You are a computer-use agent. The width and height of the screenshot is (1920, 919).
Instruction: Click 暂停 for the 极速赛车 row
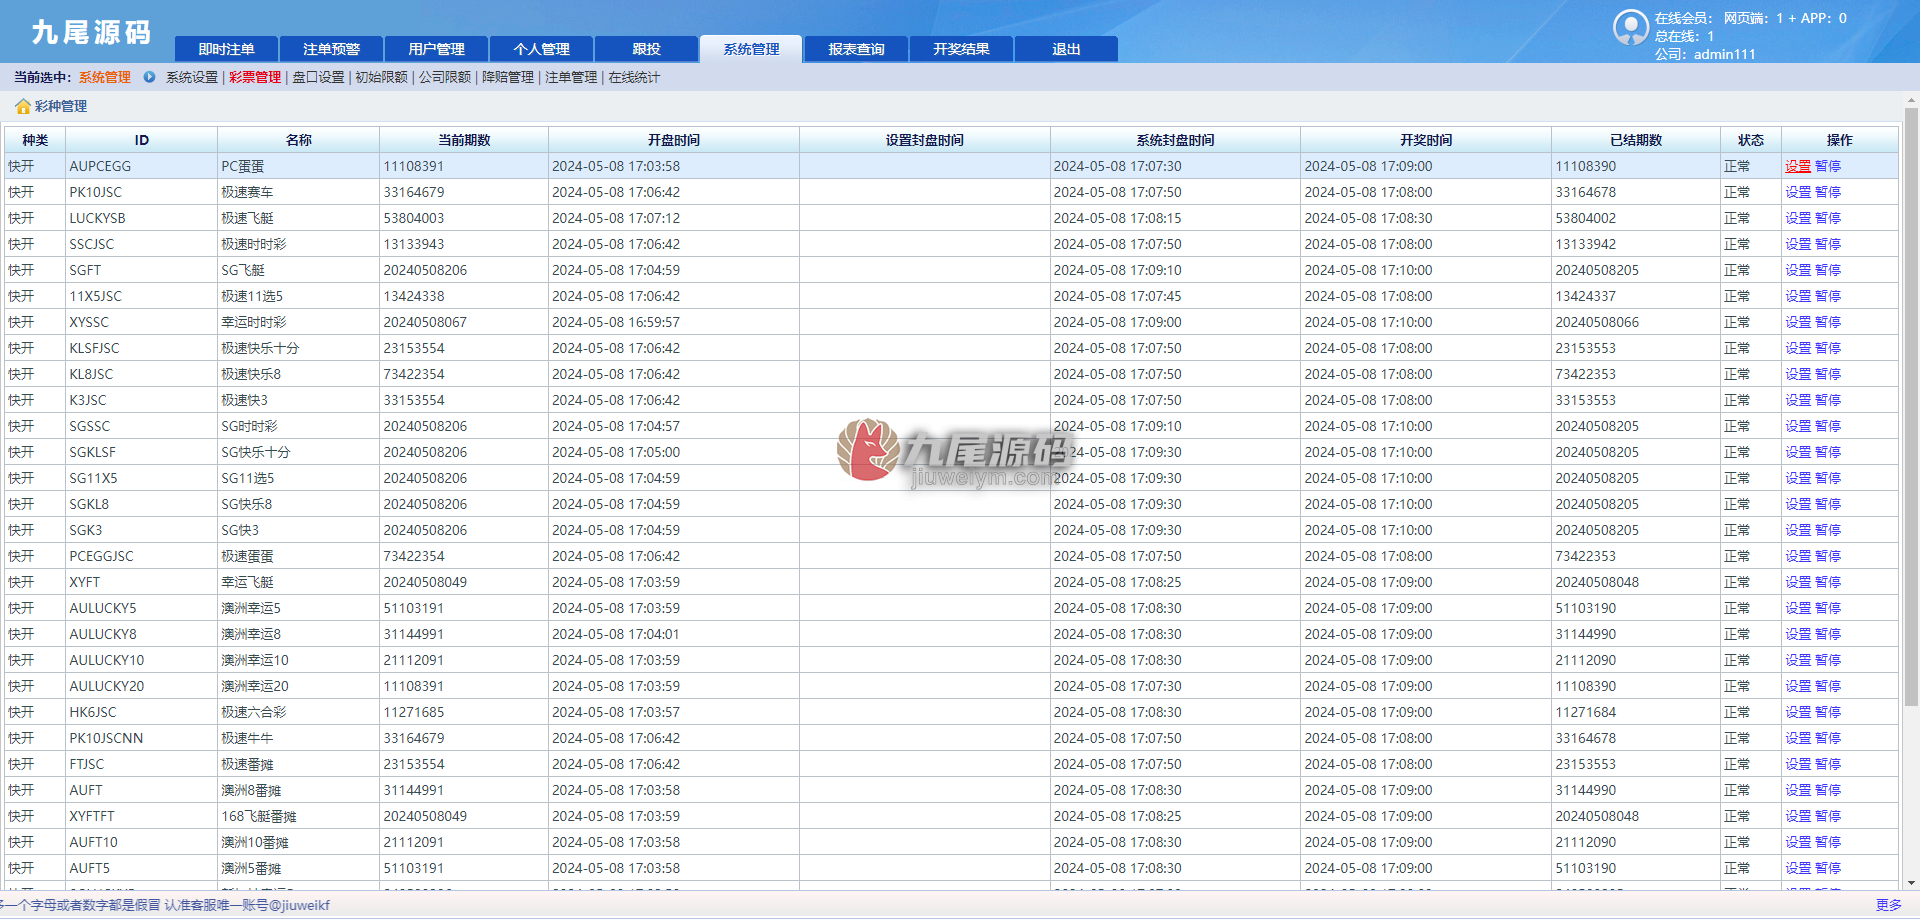[x=1828, y=192]
